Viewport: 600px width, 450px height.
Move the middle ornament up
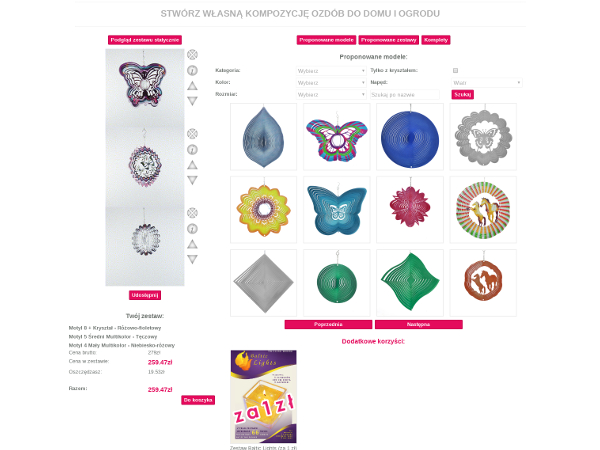tap(192, 165)
